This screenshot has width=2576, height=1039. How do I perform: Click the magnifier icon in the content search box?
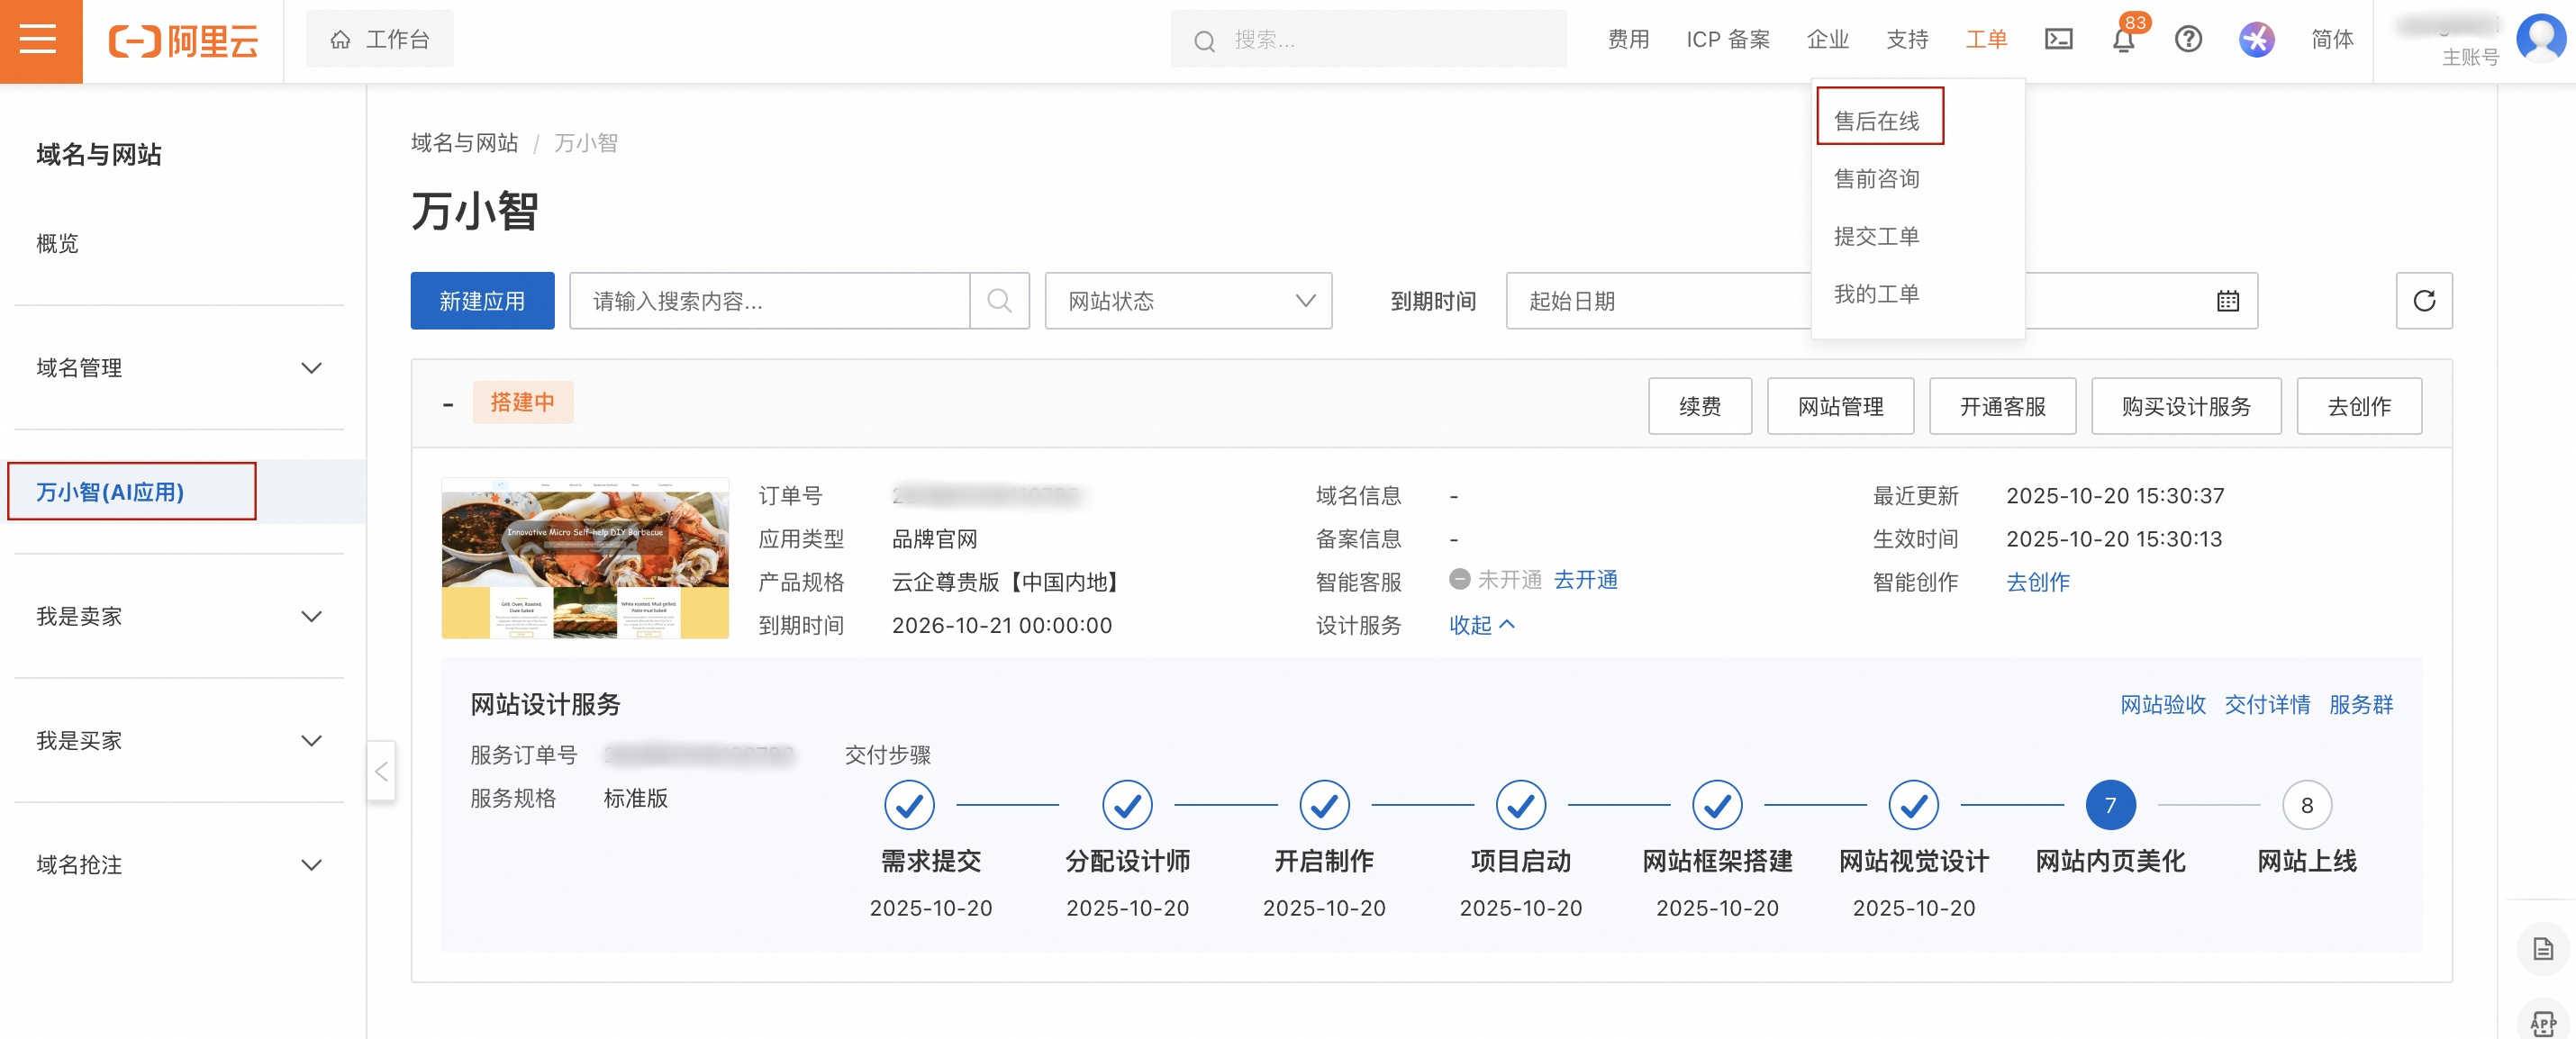point(998,300)
